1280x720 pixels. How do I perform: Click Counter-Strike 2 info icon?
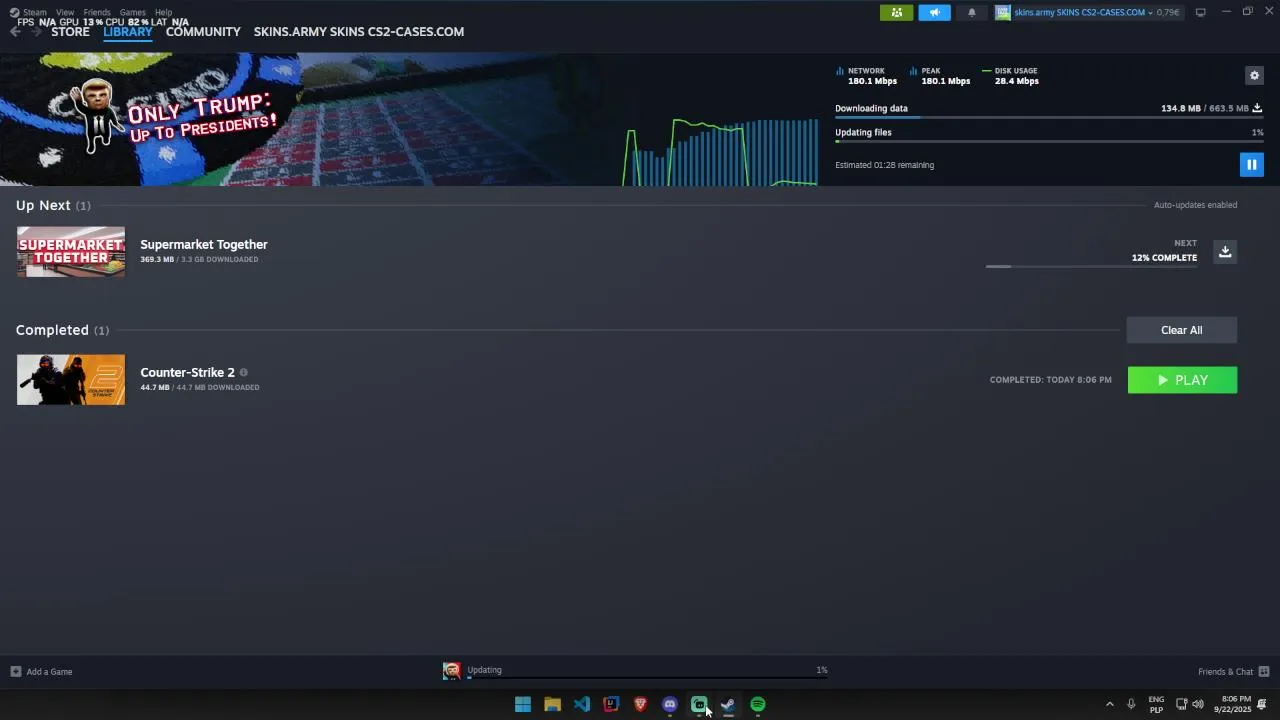tap(243, 372)
